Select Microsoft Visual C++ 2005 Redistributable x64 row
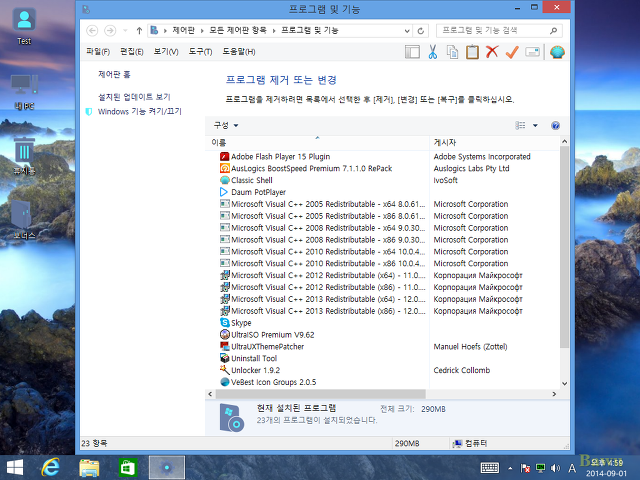 pos(322,204)
